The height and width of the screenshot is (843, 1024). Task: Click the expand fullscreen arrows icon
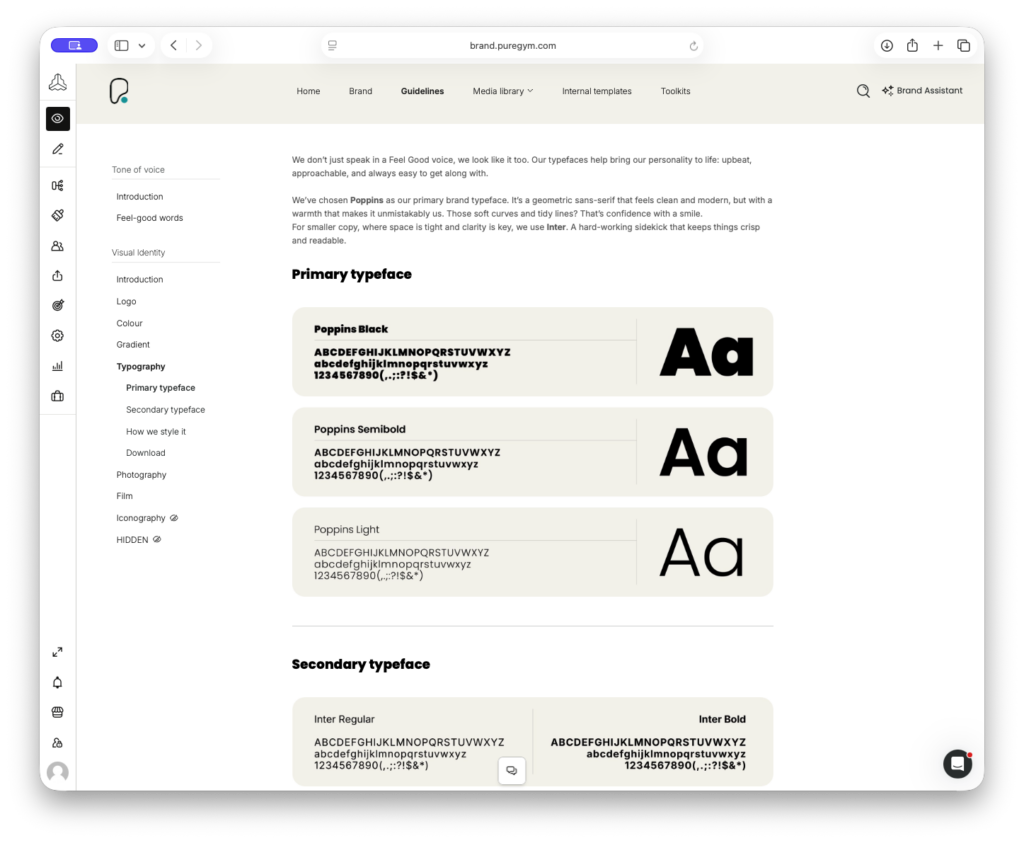click(57, 652)
